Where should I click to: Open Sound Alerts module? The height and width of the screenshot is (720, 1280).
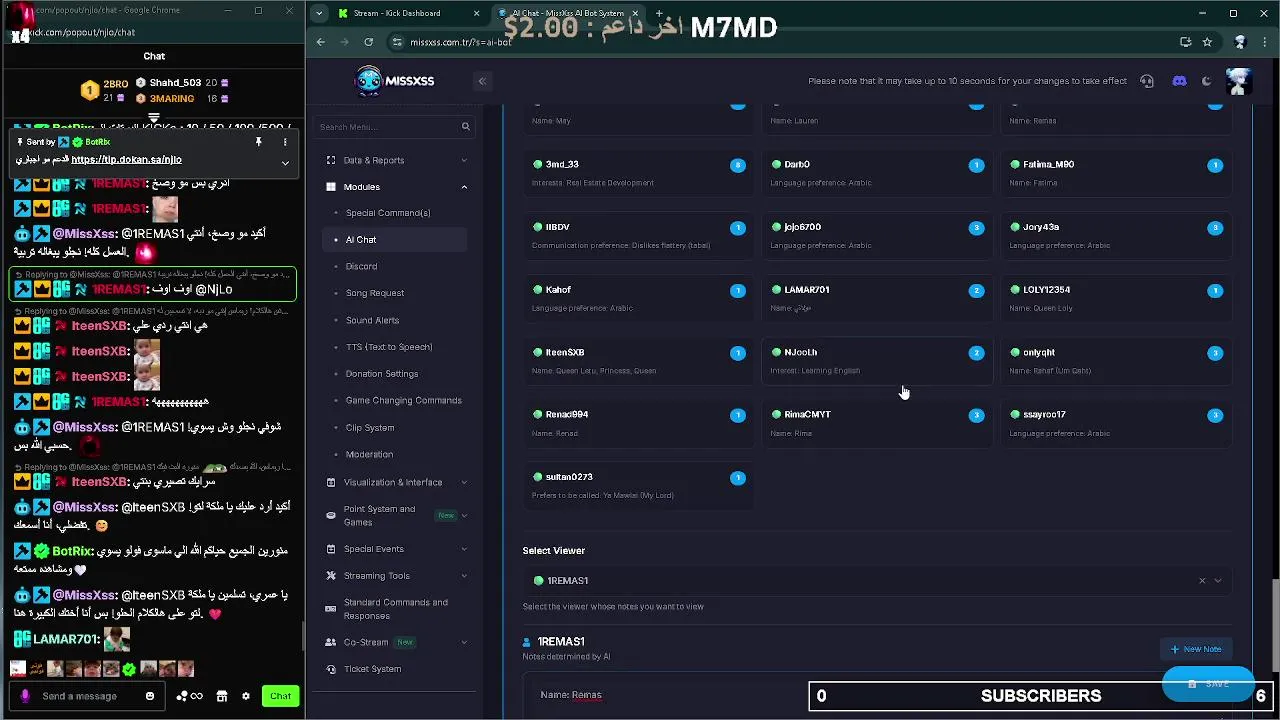372,320
